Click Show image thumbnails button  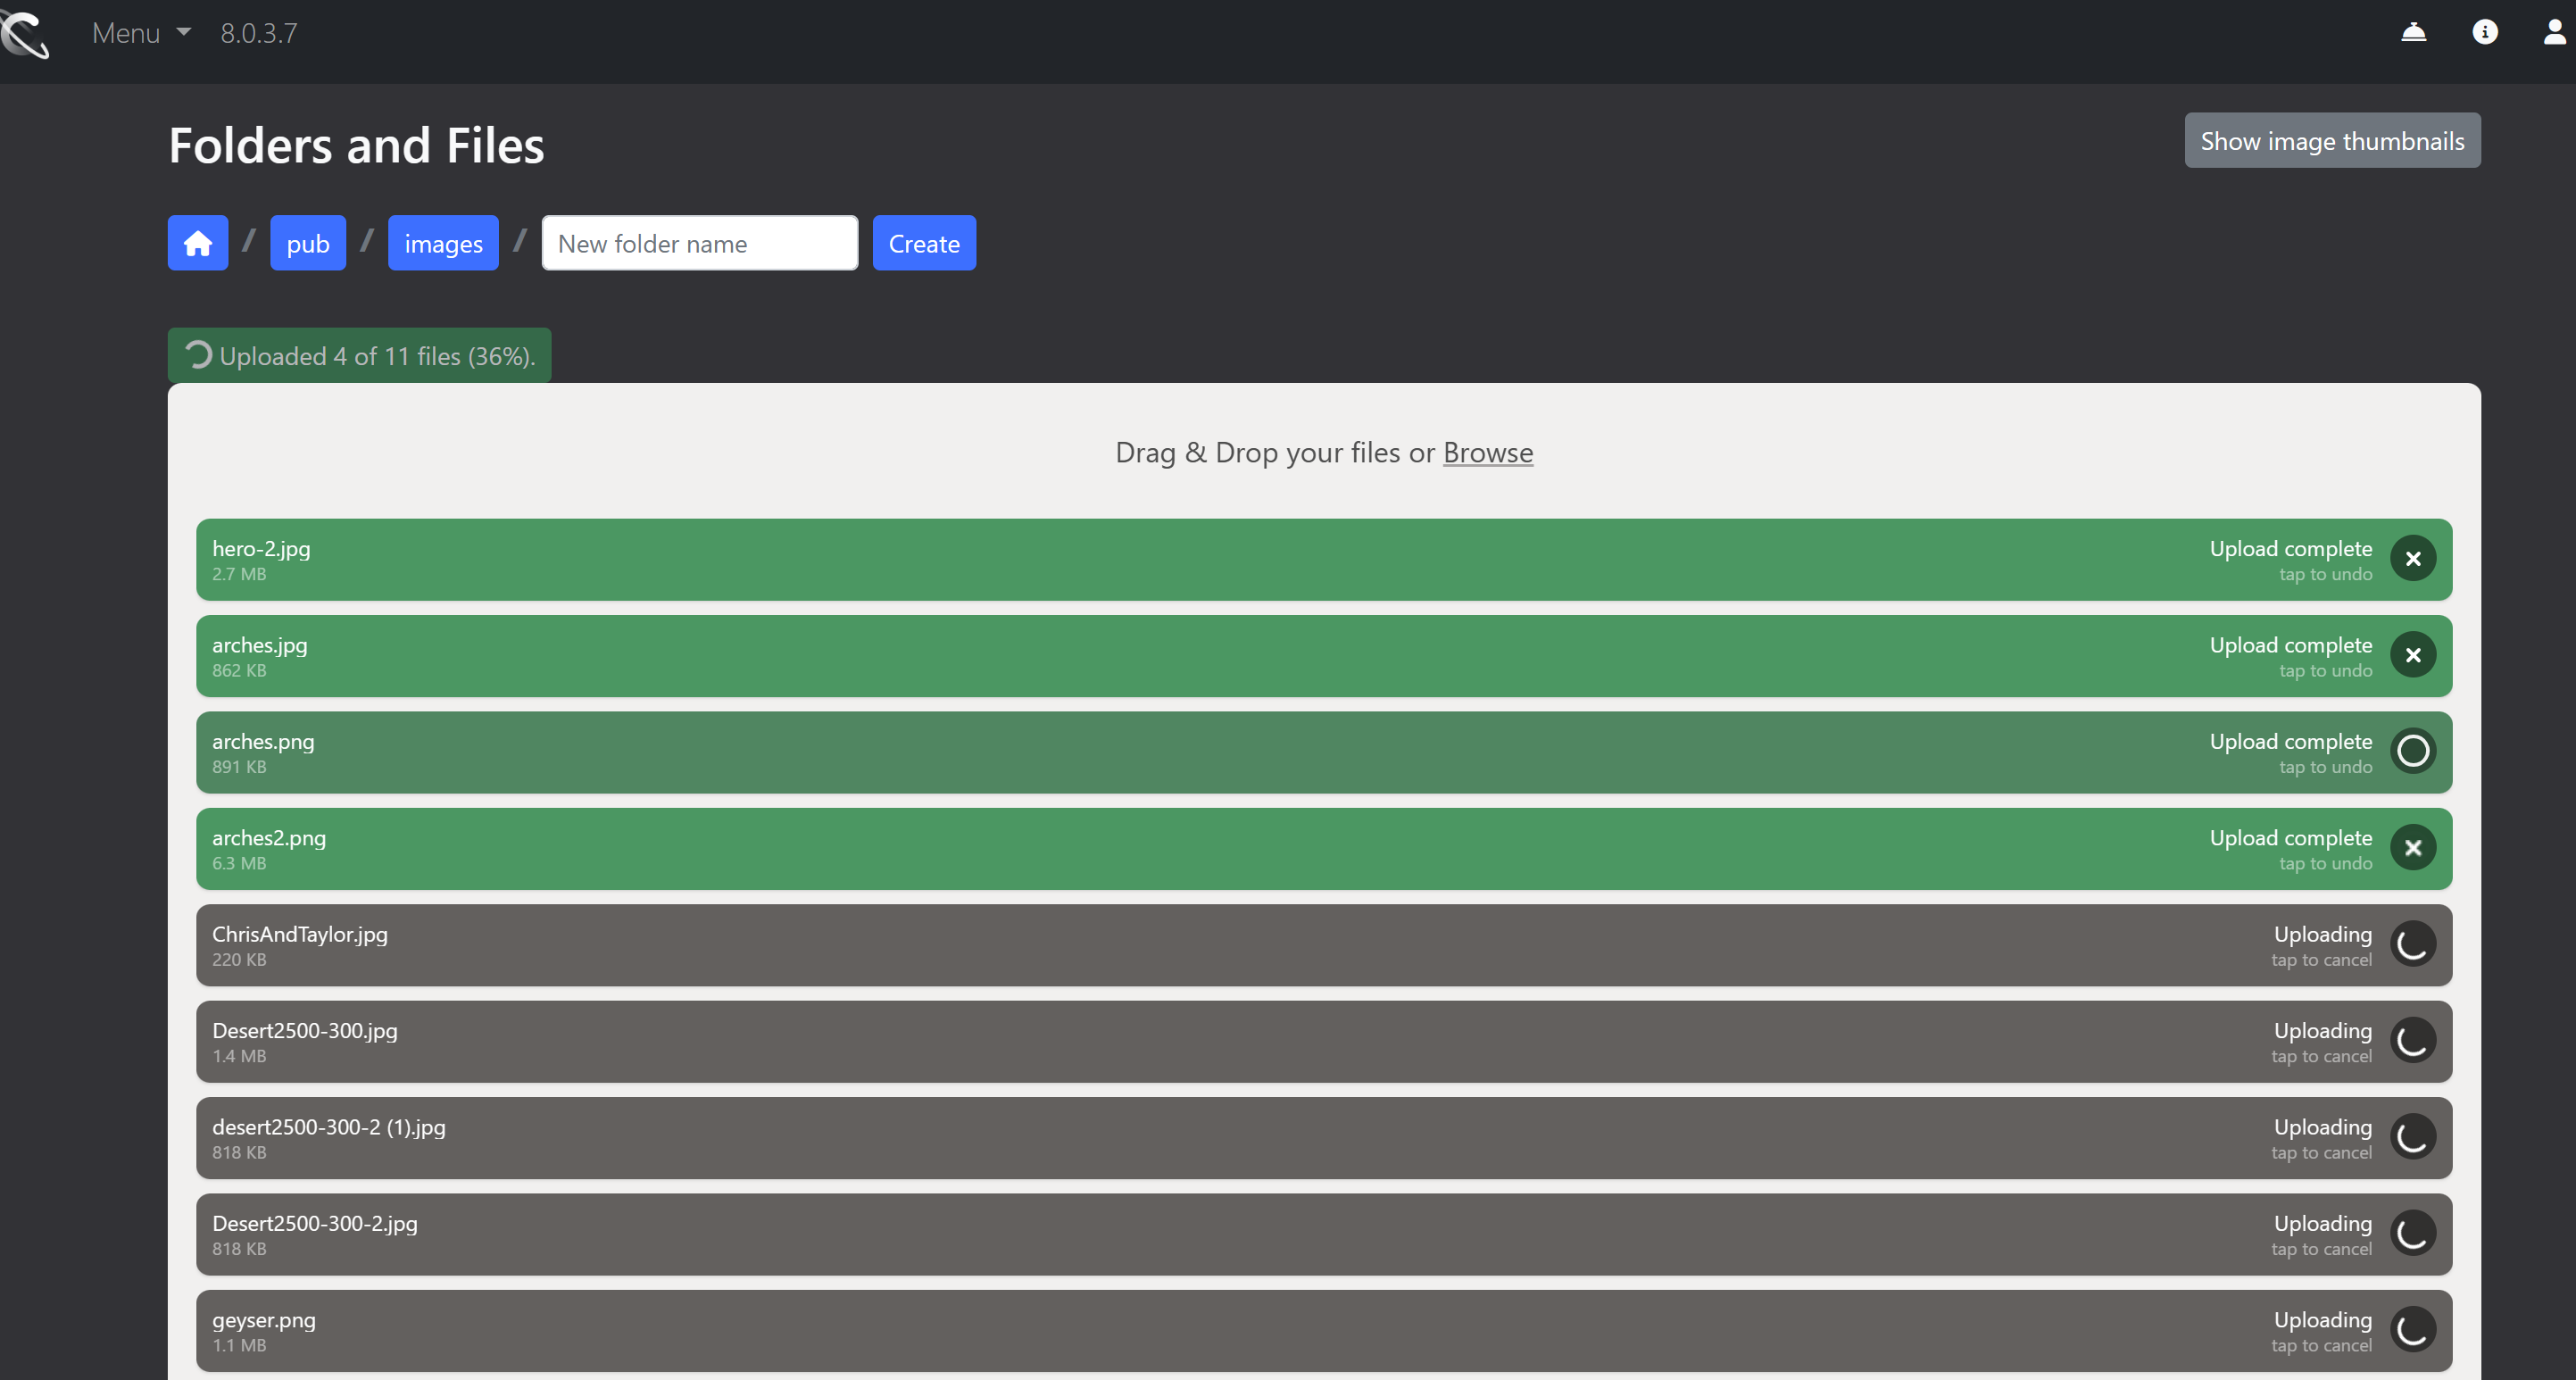tap(2331, 141)
